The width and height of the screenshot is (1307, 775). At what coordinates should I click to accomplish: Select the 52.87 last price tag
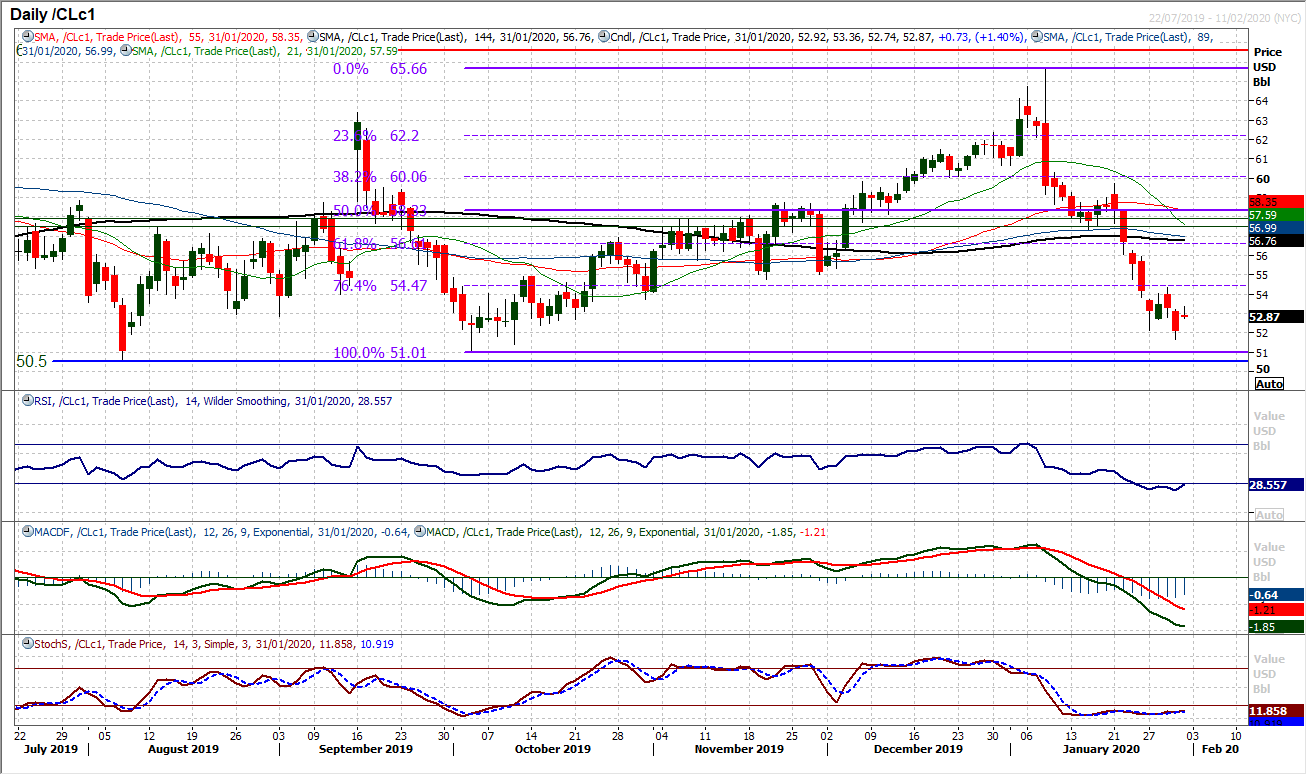pyautogui.click(x=1276, y=317)
